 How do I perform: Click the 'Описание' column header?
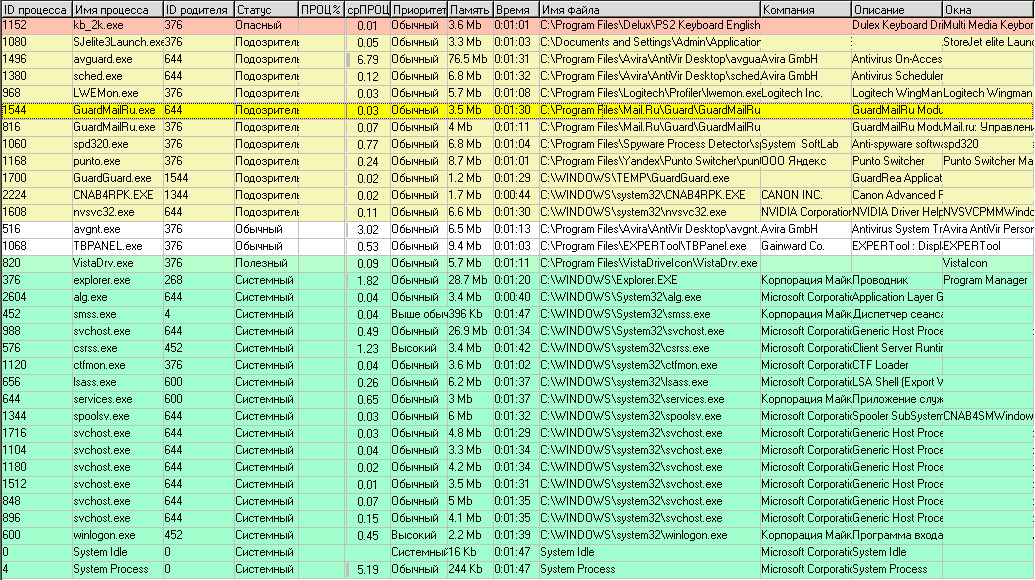tap(896, 9)
